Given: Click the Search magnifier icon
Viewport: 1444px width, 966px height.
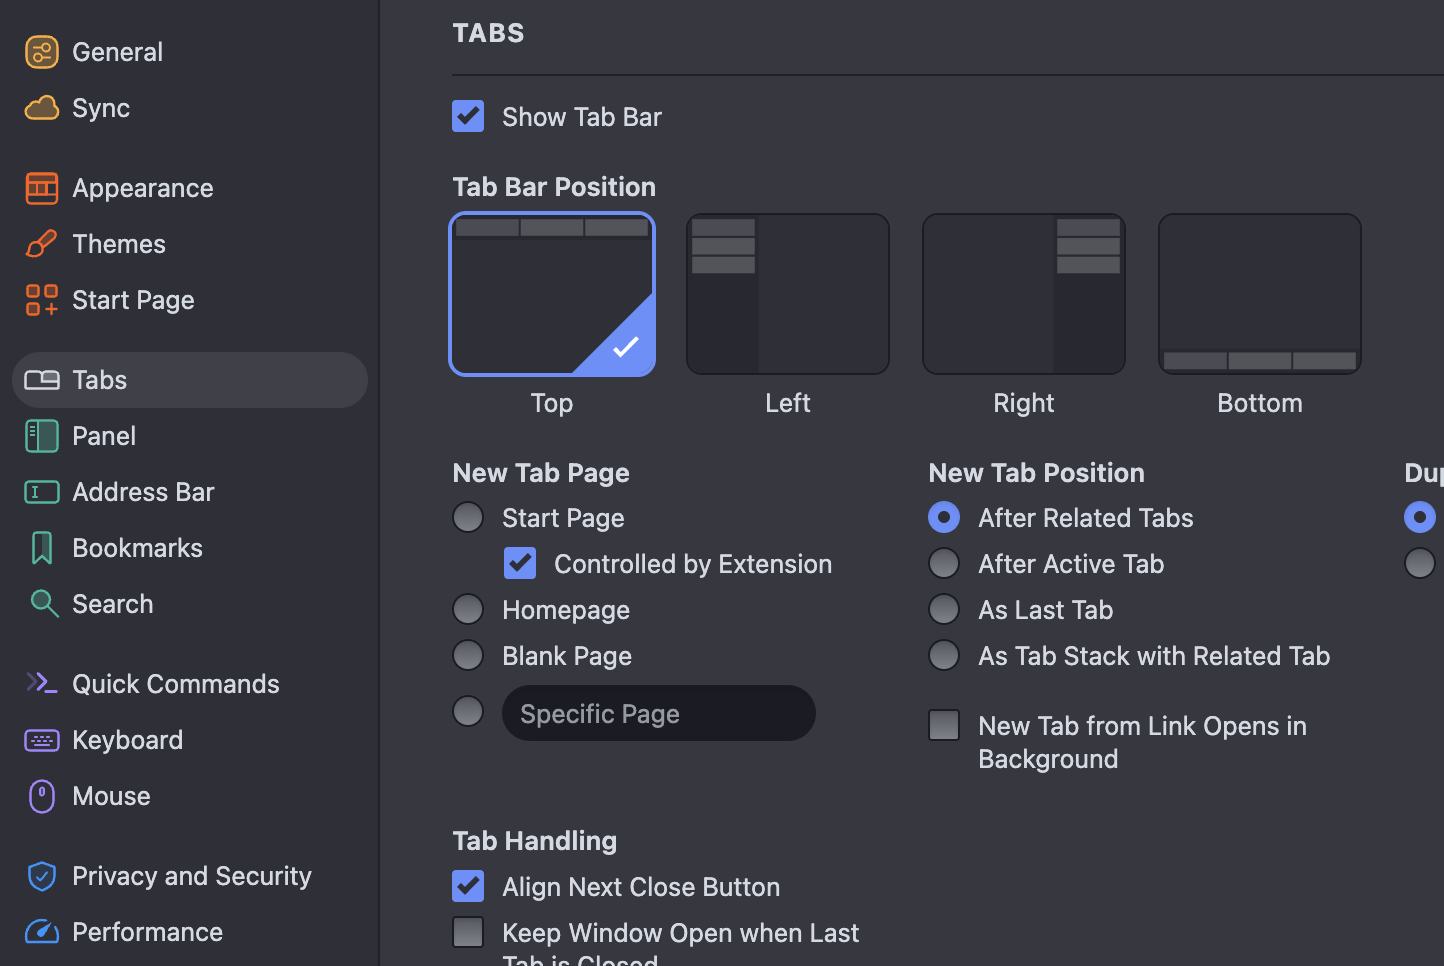Looking at the screenshot, I should (x=42, y=604).
